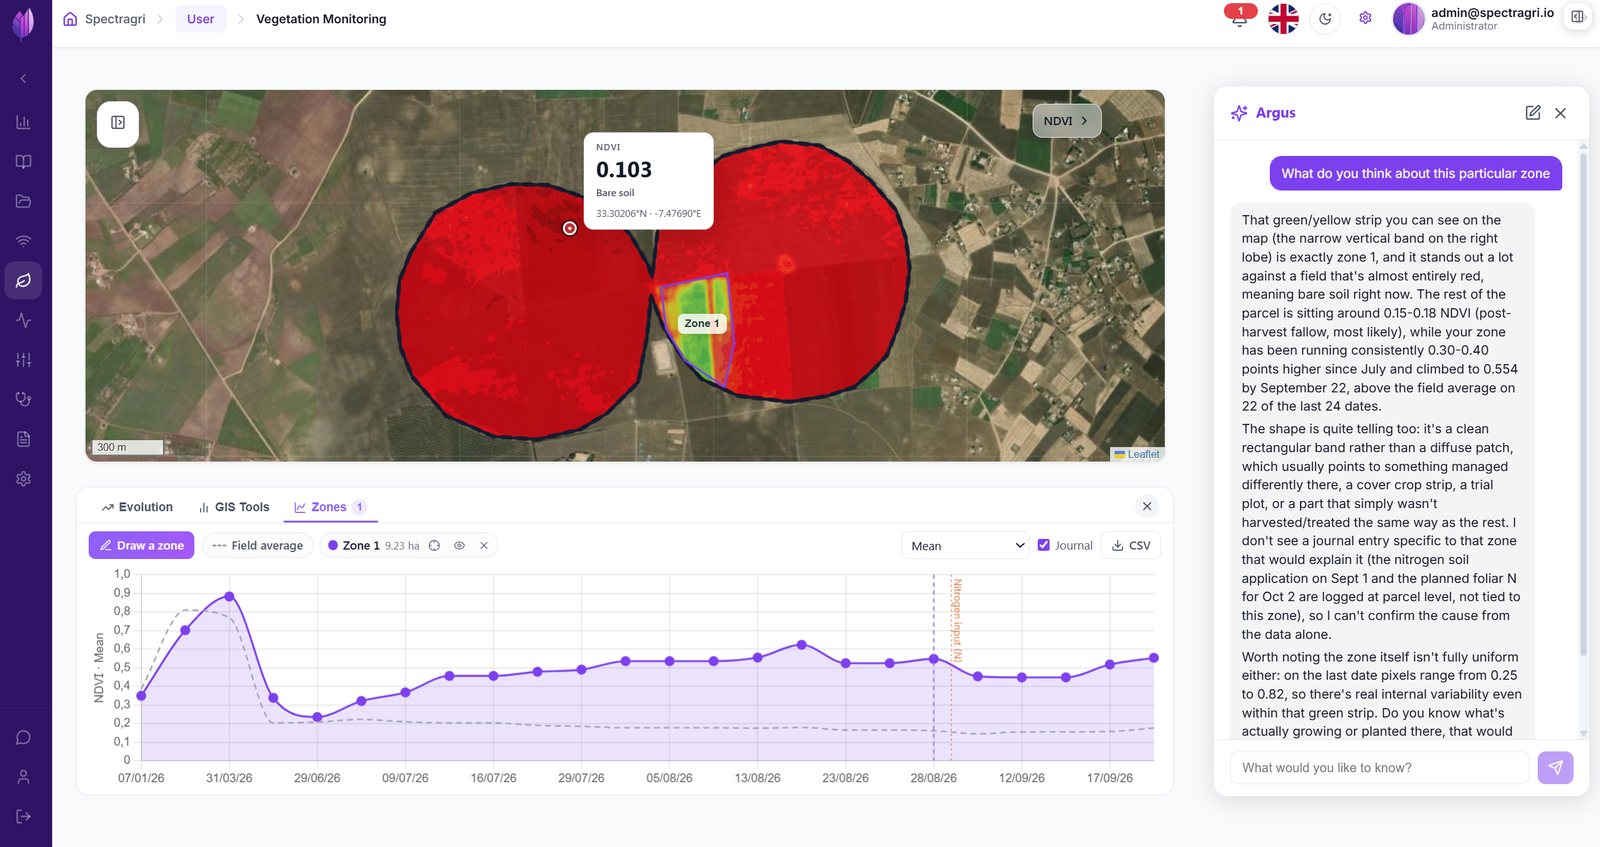
Task: Click the Zone 1 label on map
Action: tap(702, 324)
